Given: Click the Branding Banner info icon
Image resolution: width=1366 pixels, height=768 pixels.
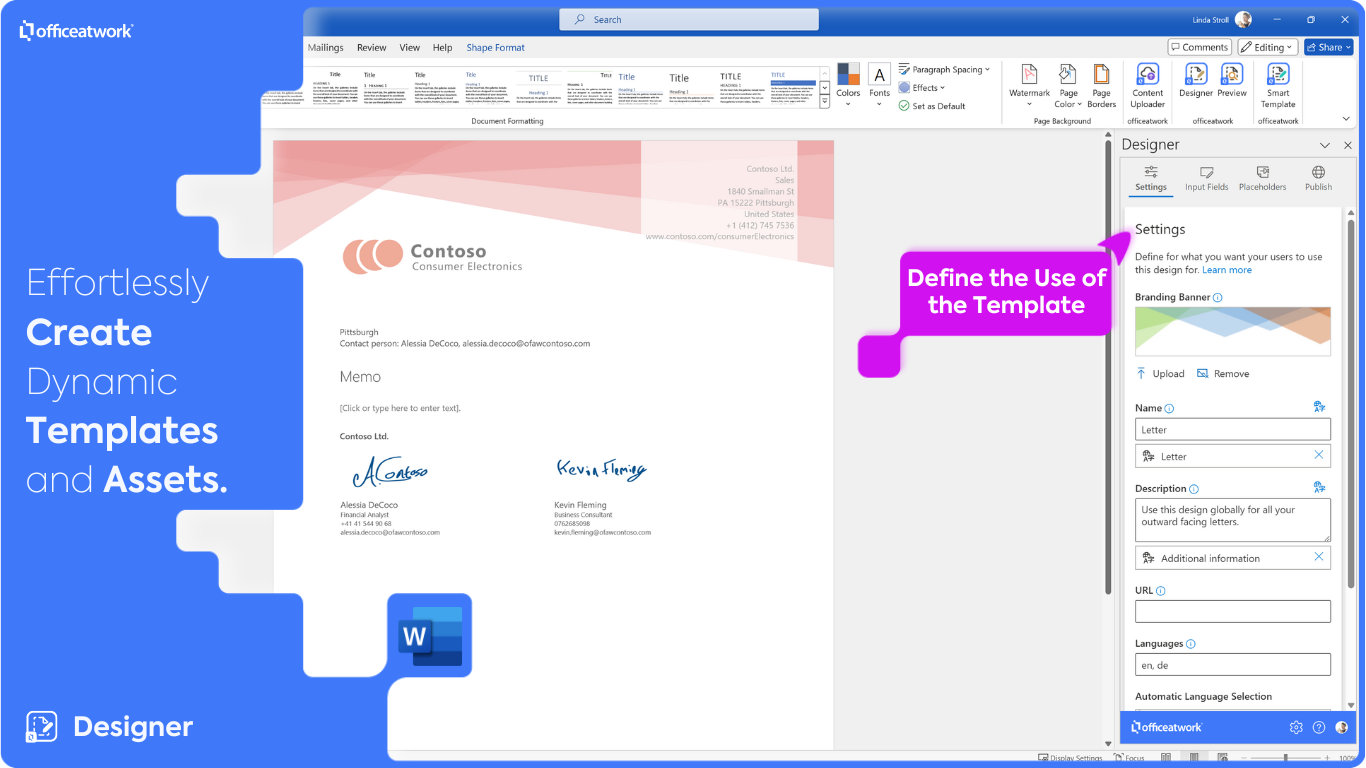Looking at the screenshot, I should pos(1217,297).
